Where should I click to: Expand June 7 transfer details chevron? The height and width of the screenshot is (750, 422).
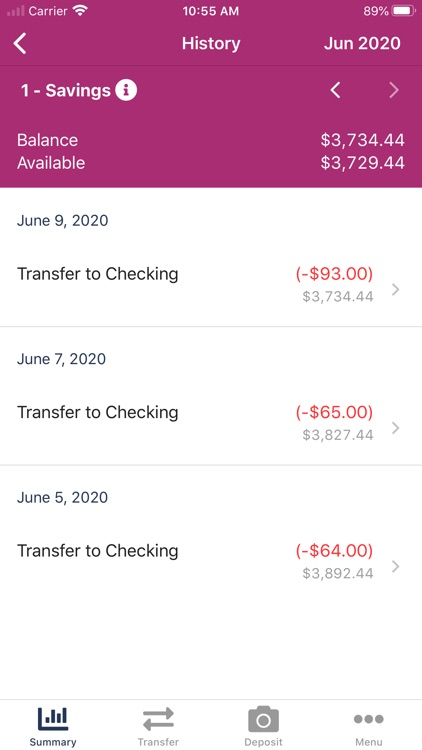point(395,428)
